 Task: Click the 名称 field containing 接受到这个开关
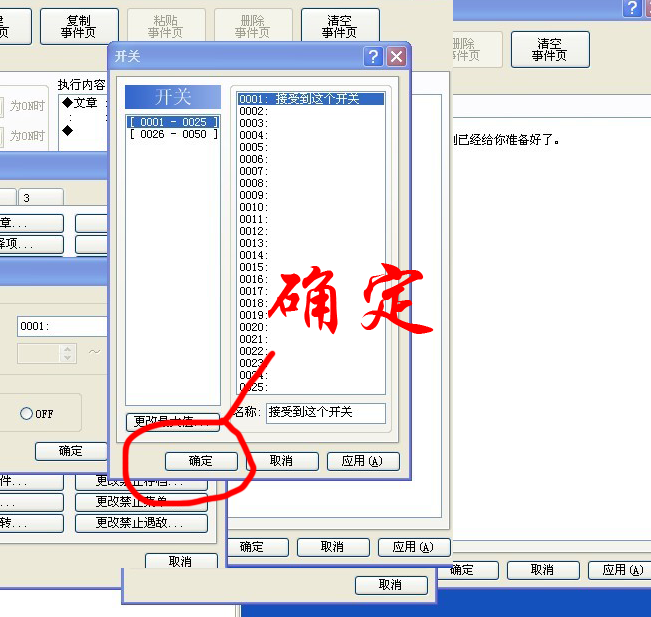326,413
